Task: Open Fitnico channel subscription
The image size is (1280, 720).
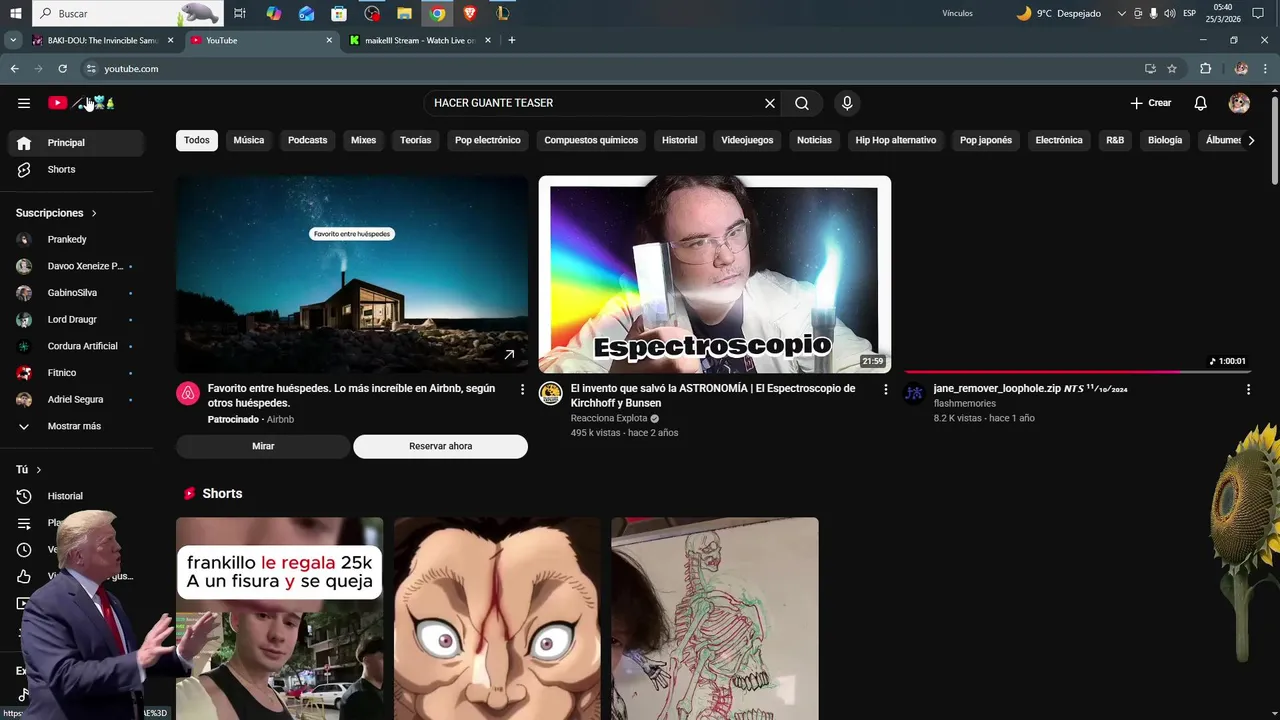Action: (76, 373)
